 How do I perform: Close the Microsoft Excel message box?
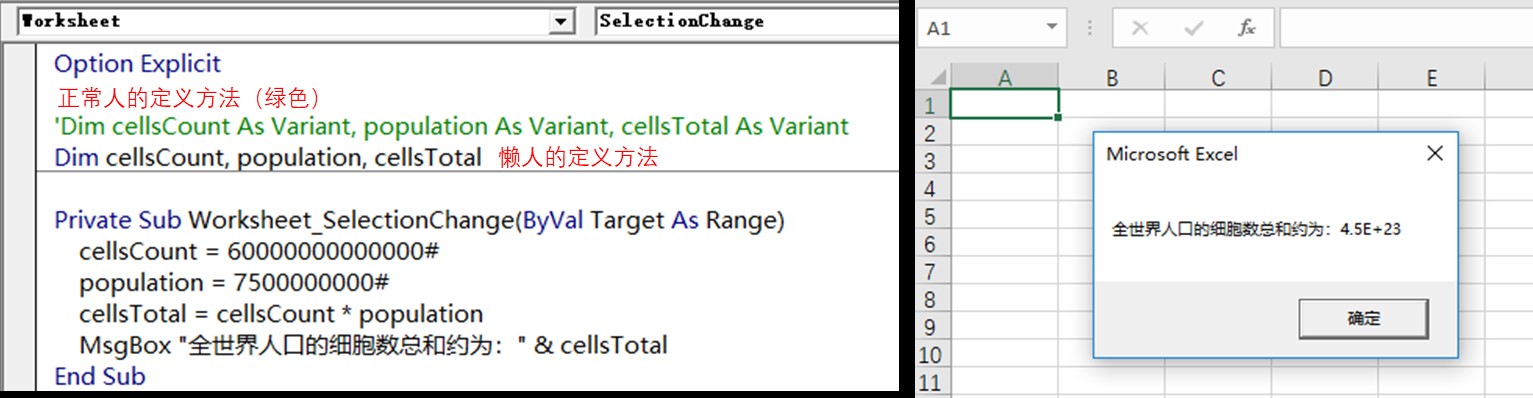[x=1435, y=153]
